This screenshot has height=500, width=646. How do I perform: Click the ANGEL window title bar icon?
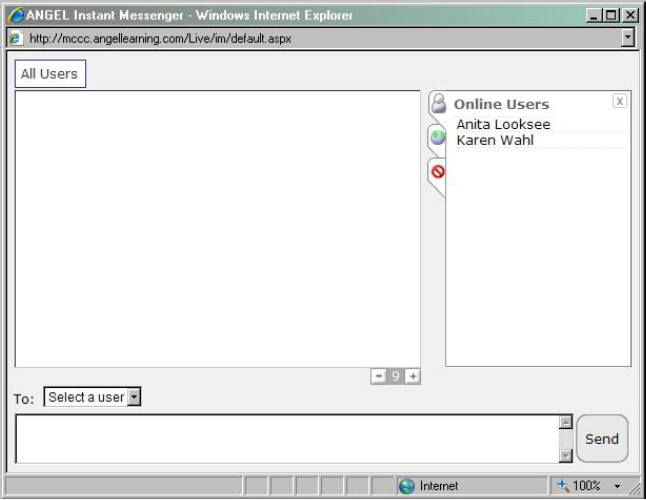(16, 15)
